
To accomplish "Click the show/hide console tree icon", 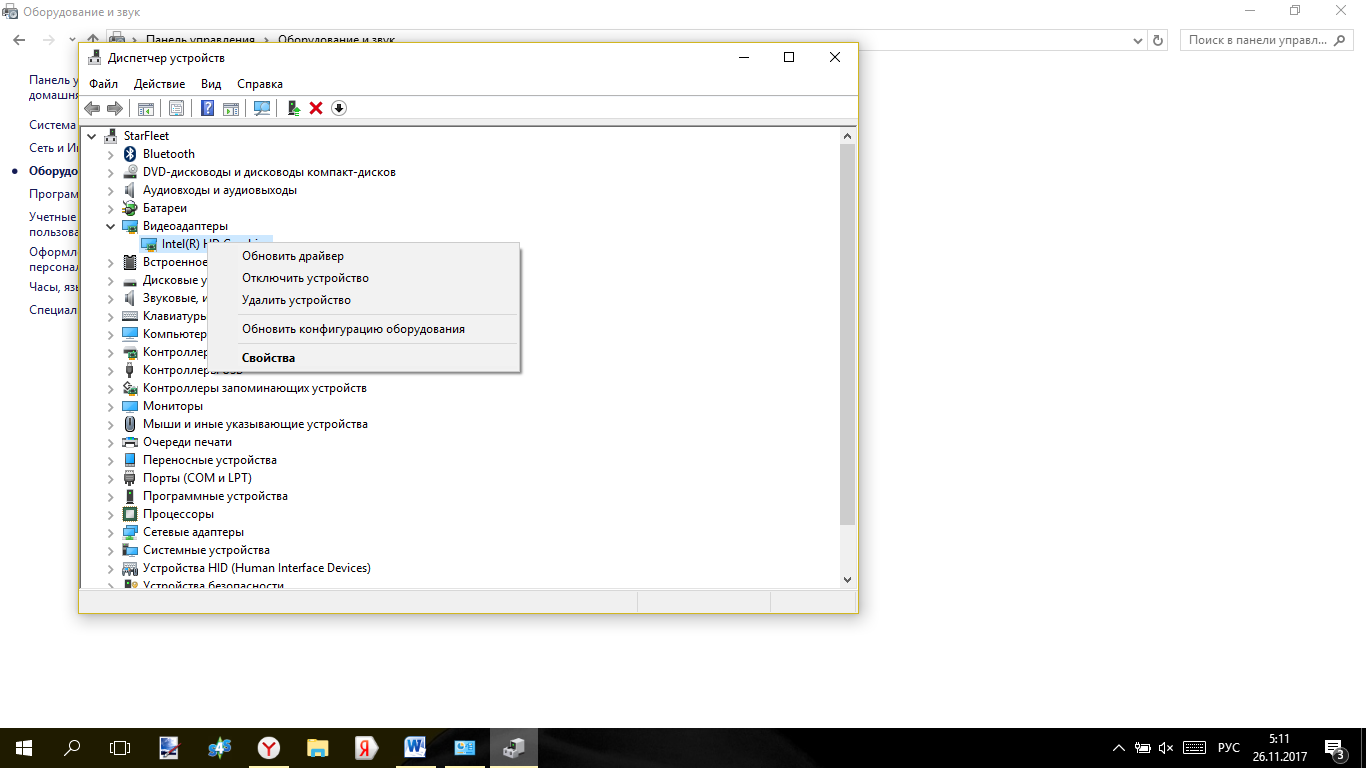I will tap(146, 108).
